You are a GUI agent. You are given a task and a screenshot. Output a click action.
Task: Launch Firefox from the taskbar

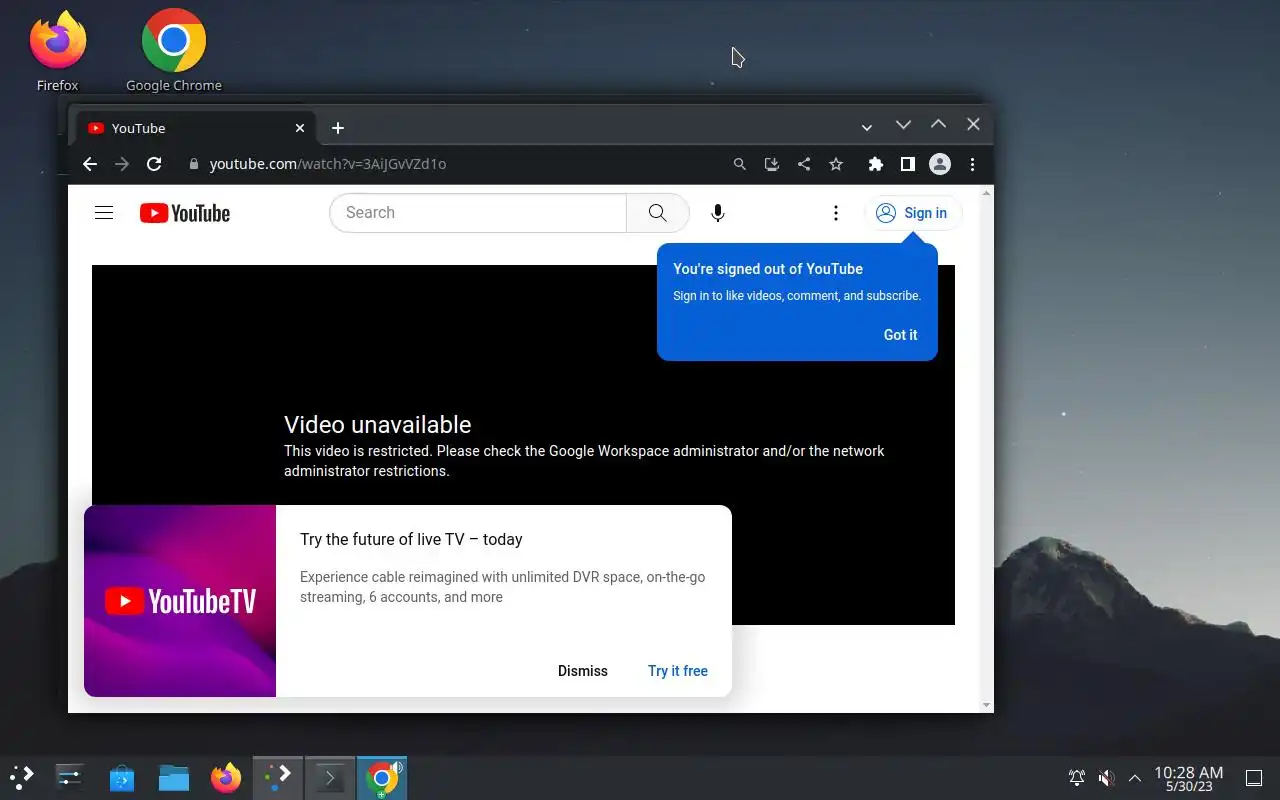226,777
